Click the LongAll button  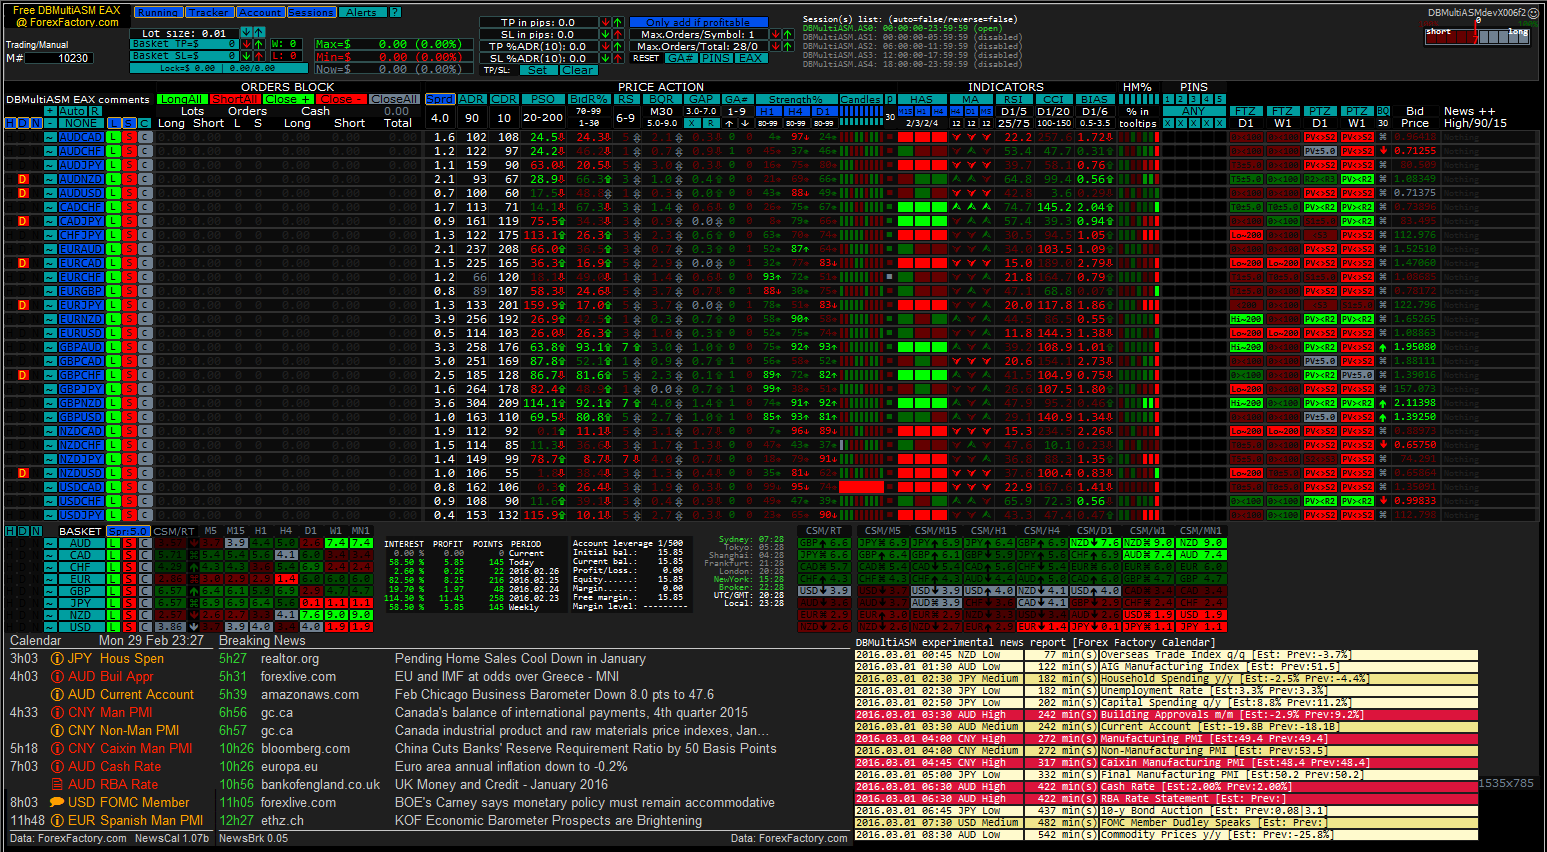[x=182, y=99]
